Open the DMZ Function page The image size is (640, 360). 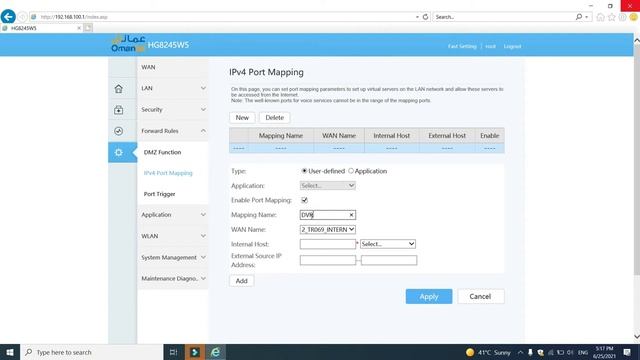pos(162,152)
